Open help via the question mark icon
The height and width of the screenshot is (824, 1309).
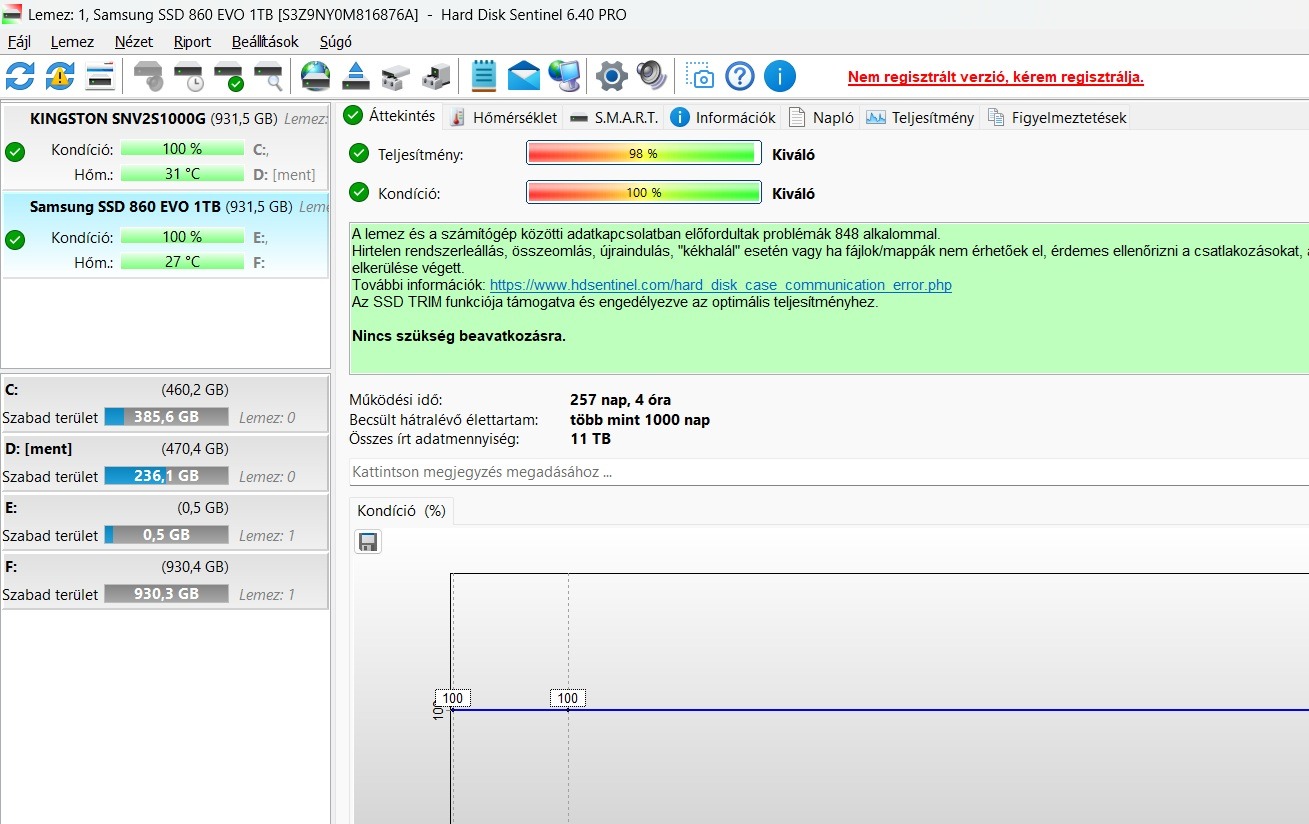click(740, 76)
